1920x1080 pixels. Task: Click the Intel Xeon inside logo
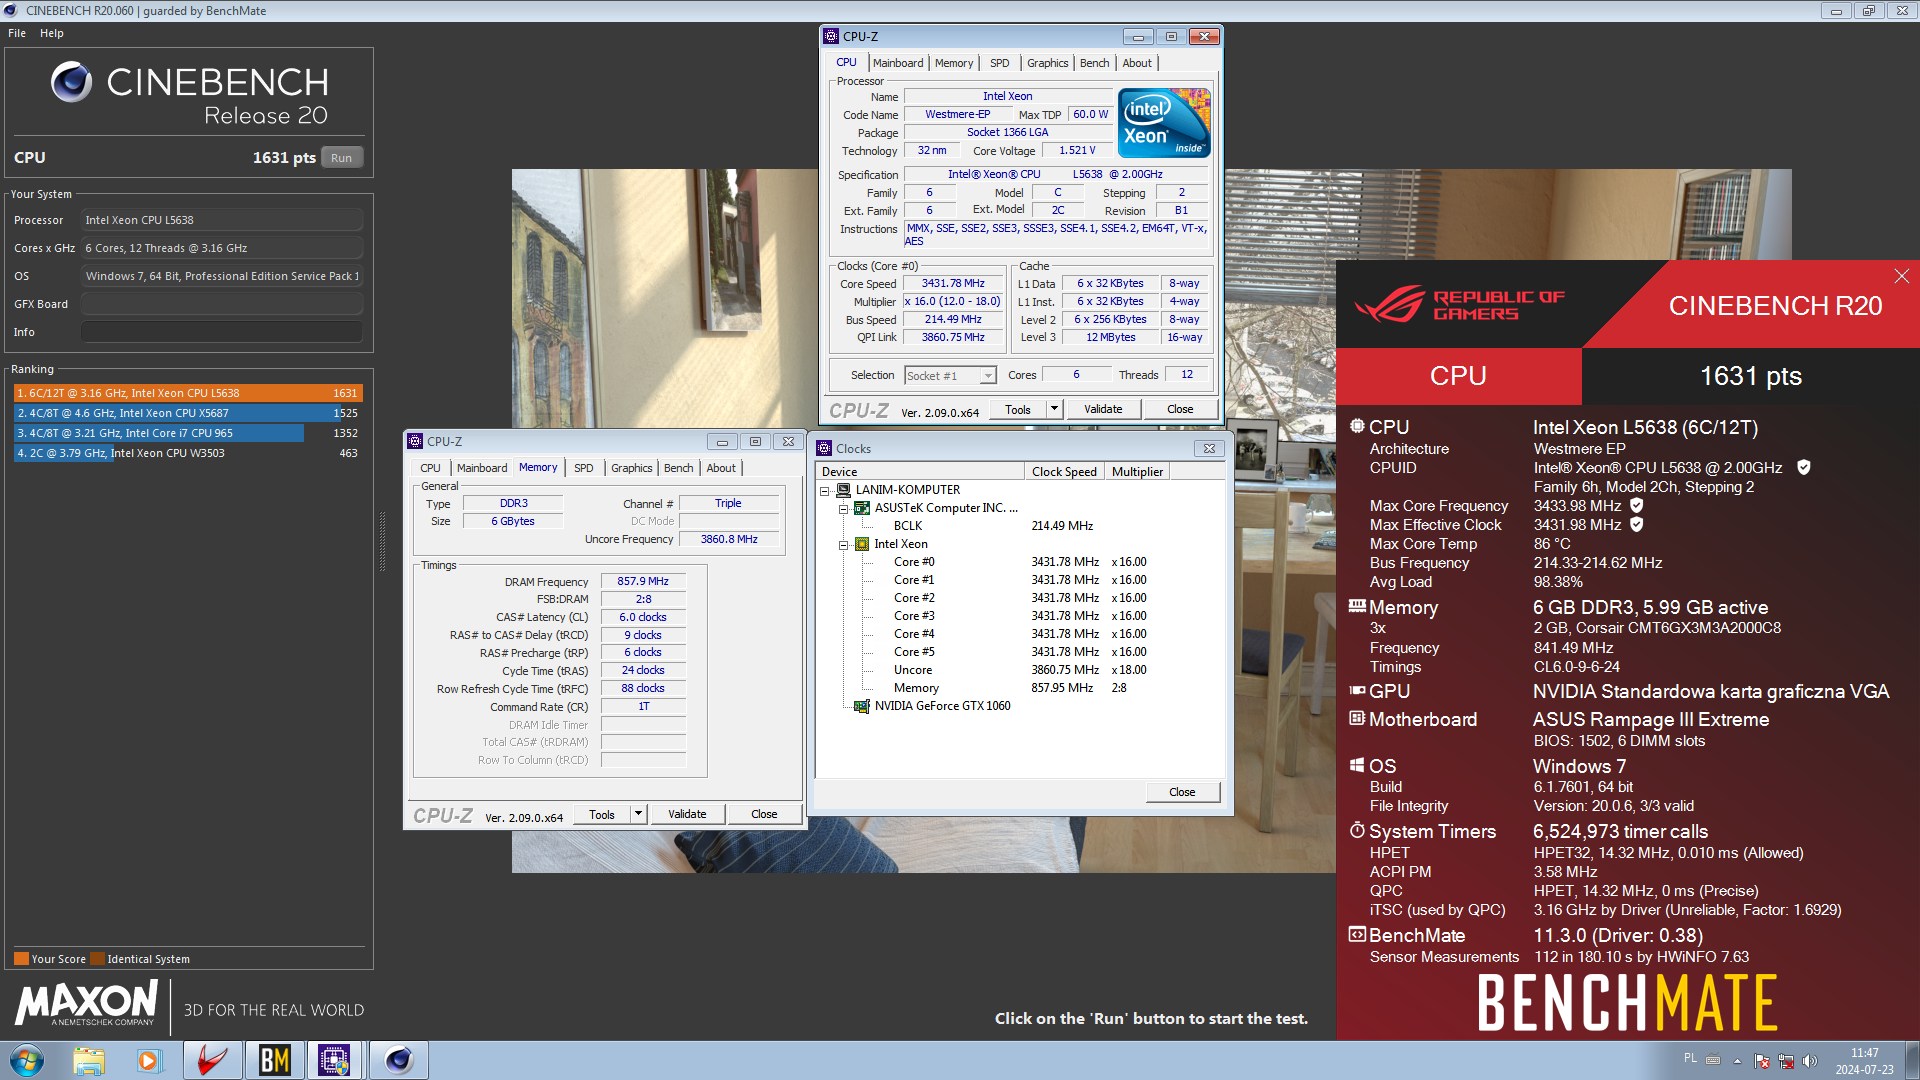tap(1164, 123)
